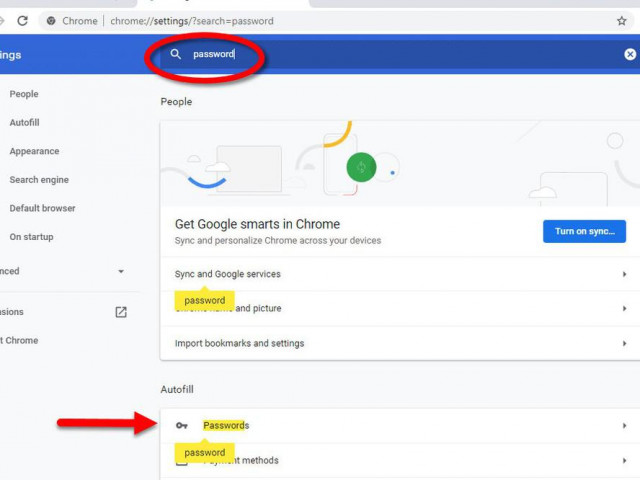The height and width of the screenshot is (480, 640).
Task: Click the key icon beside Passwords
Action: 182,426
